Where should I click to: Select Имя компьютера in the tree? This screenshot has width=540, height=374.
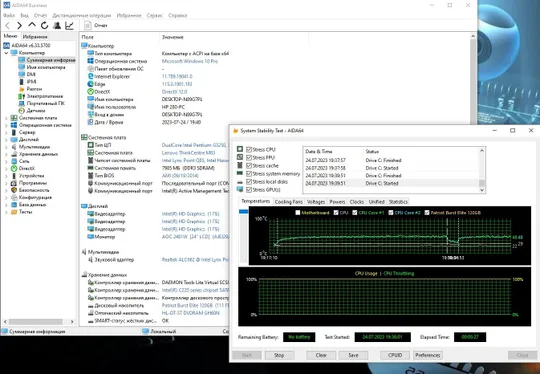click(46, 67)
